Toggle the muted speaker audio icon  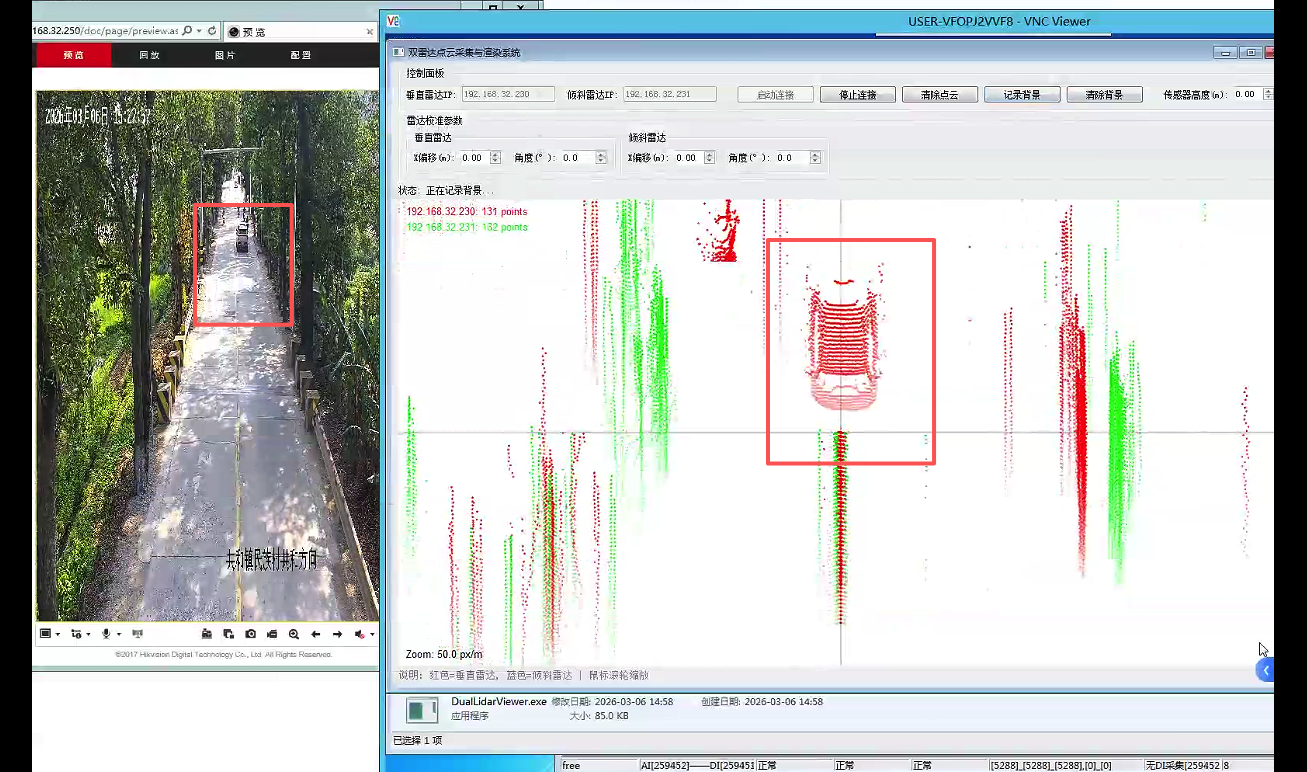pos(360,634)
